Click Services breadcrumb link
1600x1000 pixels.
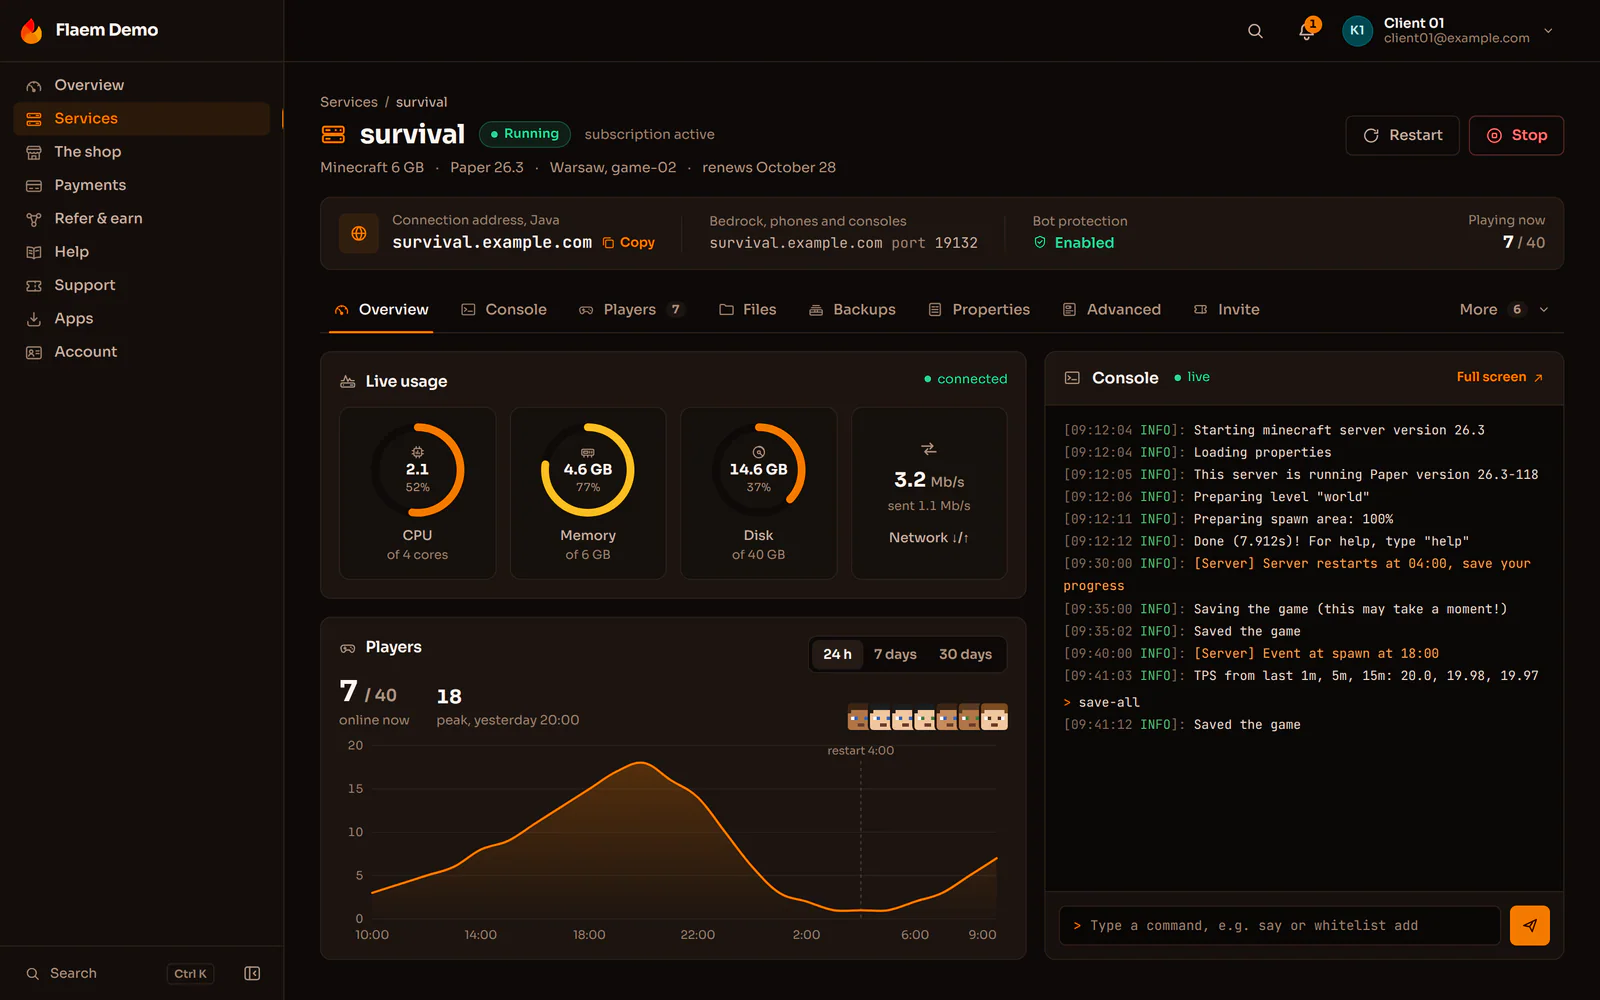pyautogui.click(x=349, y=102)
